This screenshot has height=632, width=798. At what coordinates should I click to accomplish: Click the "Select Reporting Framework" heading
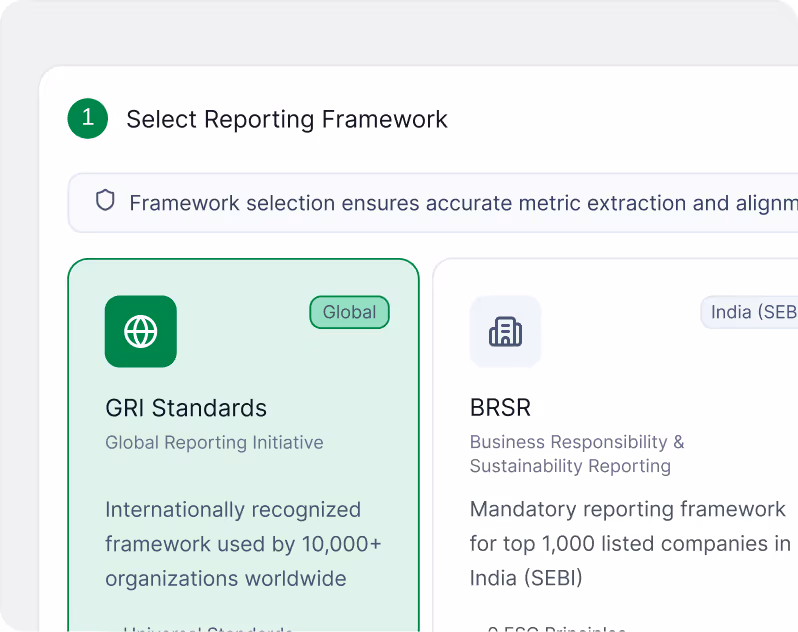click(287, 120)
